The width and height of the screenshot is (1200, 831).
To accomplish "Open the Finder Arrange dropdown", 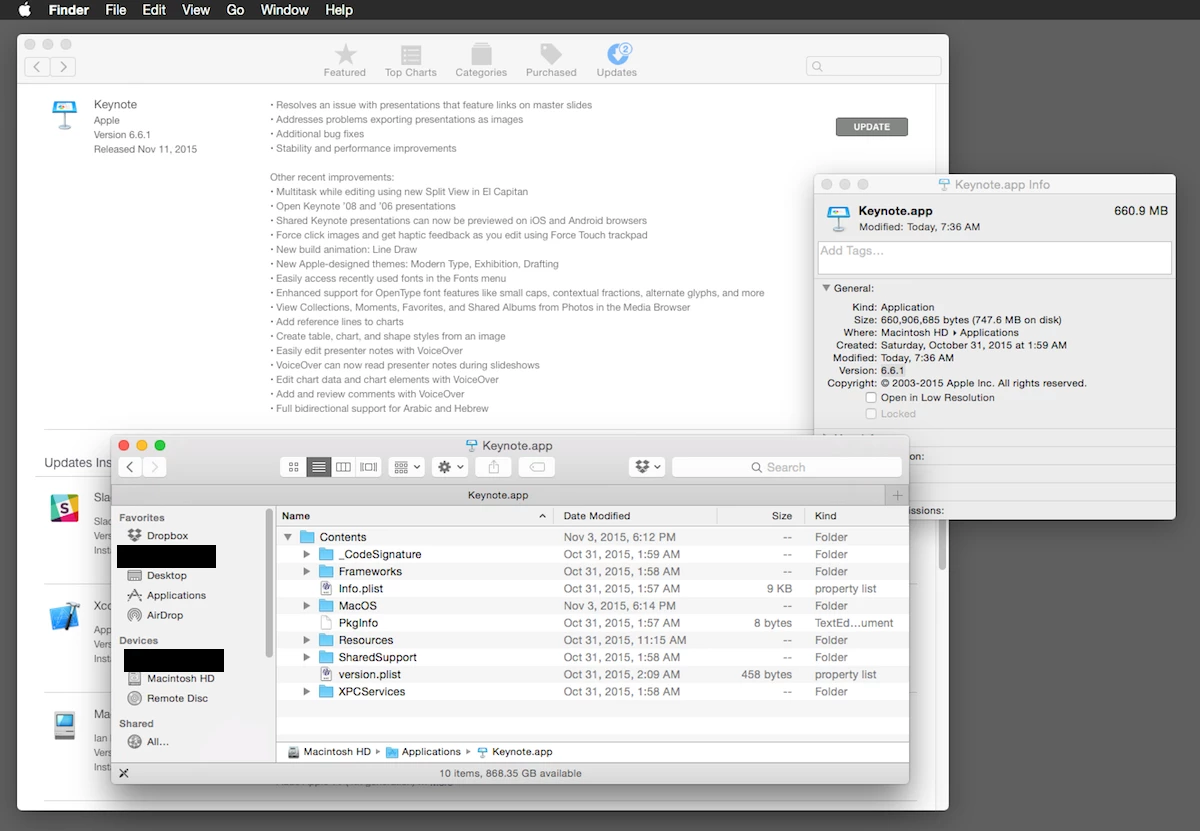I will pyautogui.click(x=407, y=467).
